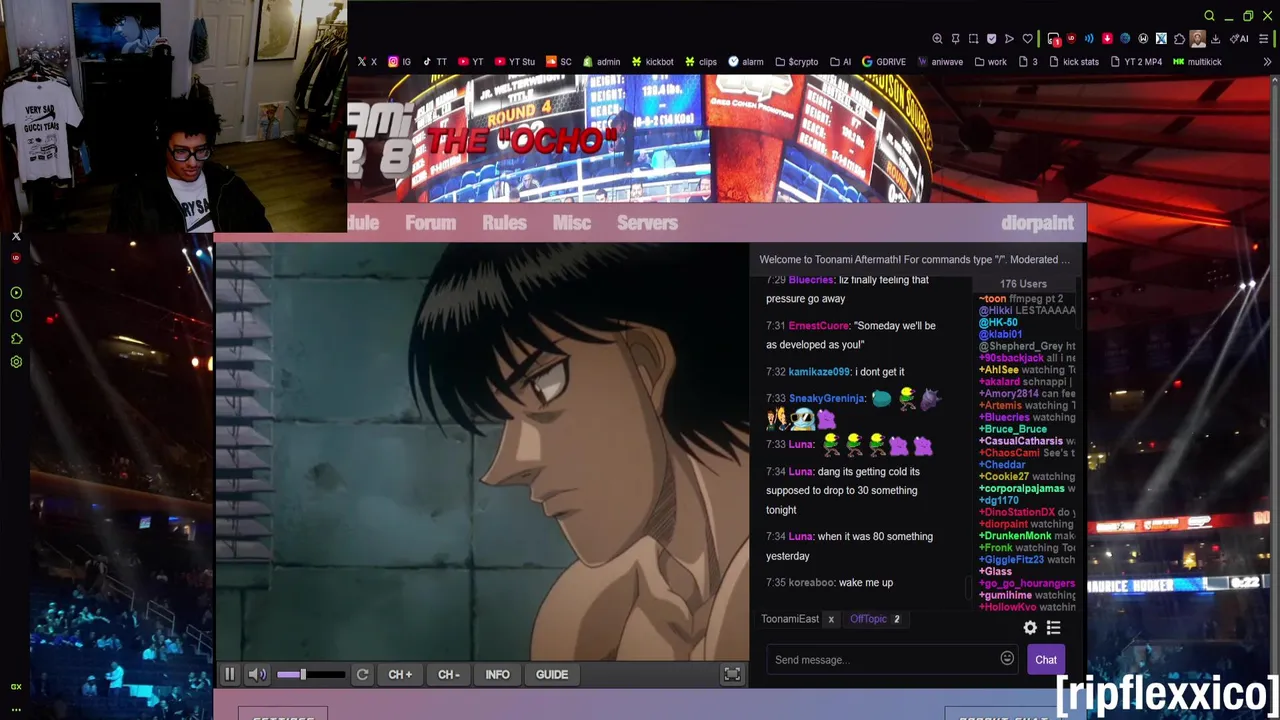Open the clips bookmark
1280x720 pixels.
point(701,62)
